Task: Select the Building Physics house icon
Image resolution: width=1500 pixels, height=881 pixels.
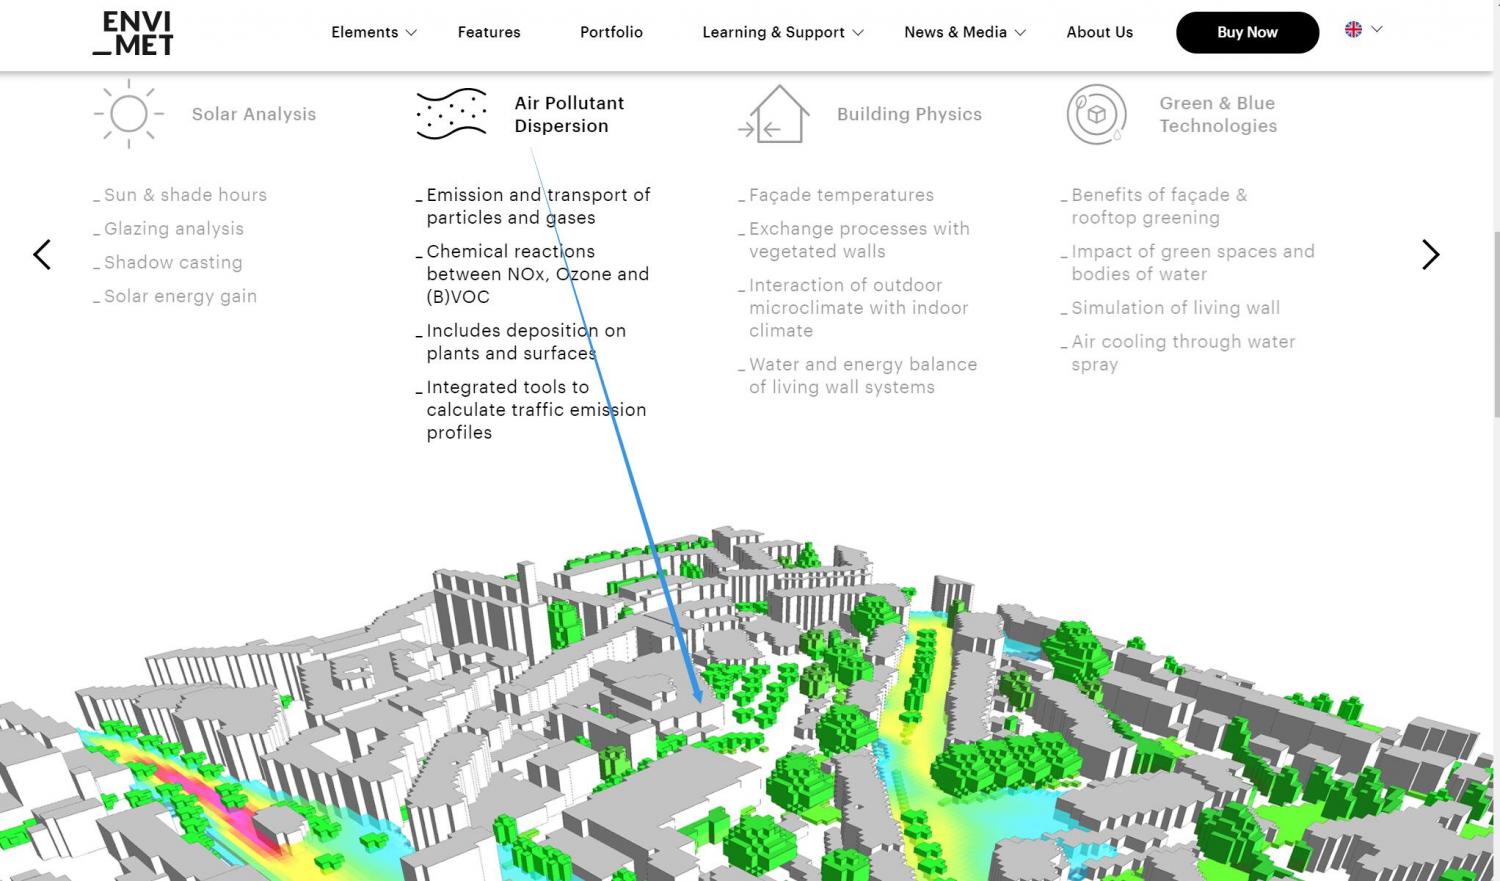Action: pyautogui.click(x=774, y=114)
